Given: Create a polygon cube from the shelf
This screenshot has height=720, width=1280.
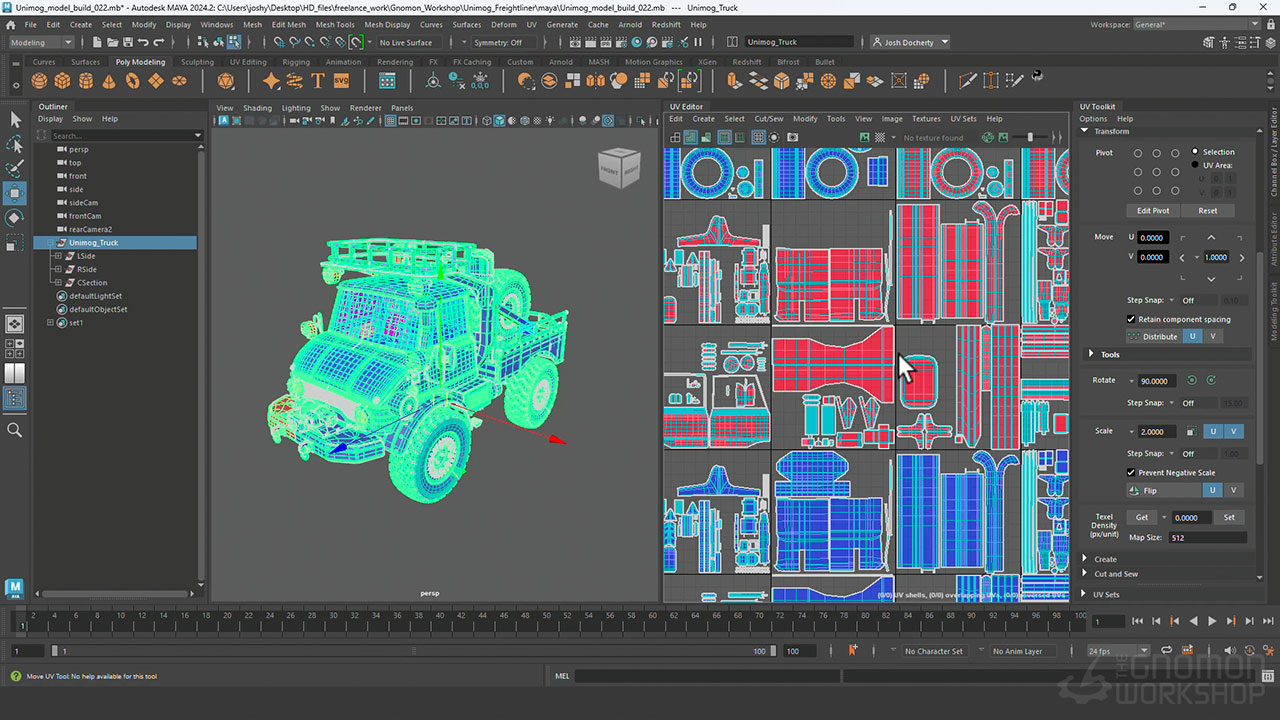Looking at the screenshot, I should coord(62,81).
